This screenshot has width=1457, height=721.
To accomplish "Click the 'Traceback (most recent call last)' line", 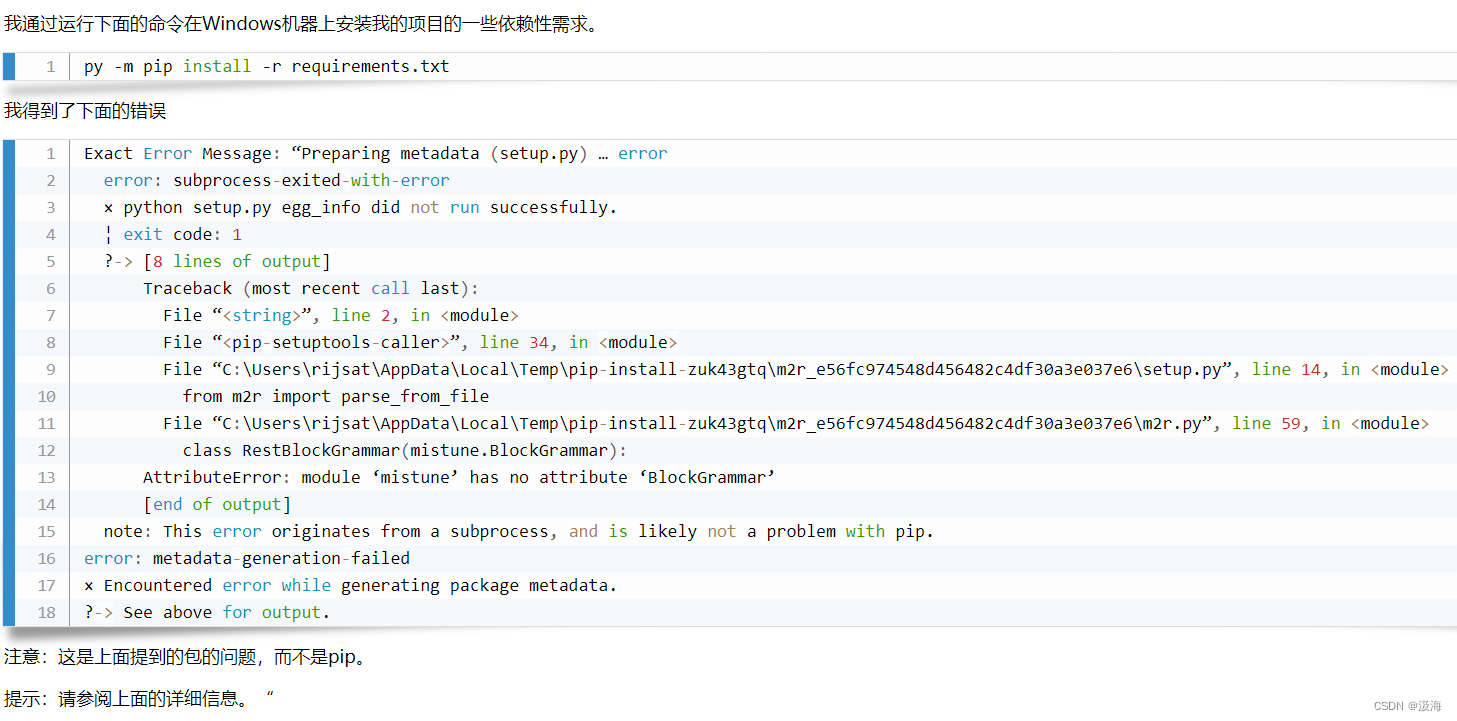I will pos(311,289).
